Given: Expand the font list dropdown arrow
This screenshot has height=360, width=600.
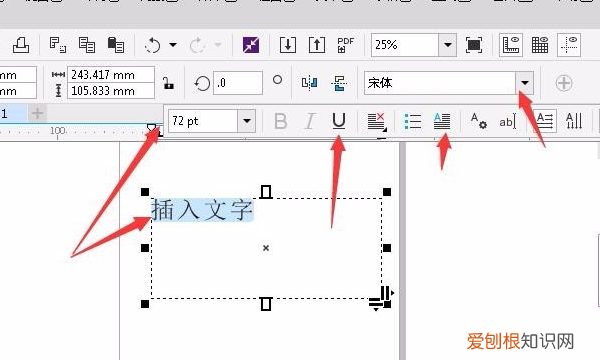Looking at the screenshot, I should (525, 83).
